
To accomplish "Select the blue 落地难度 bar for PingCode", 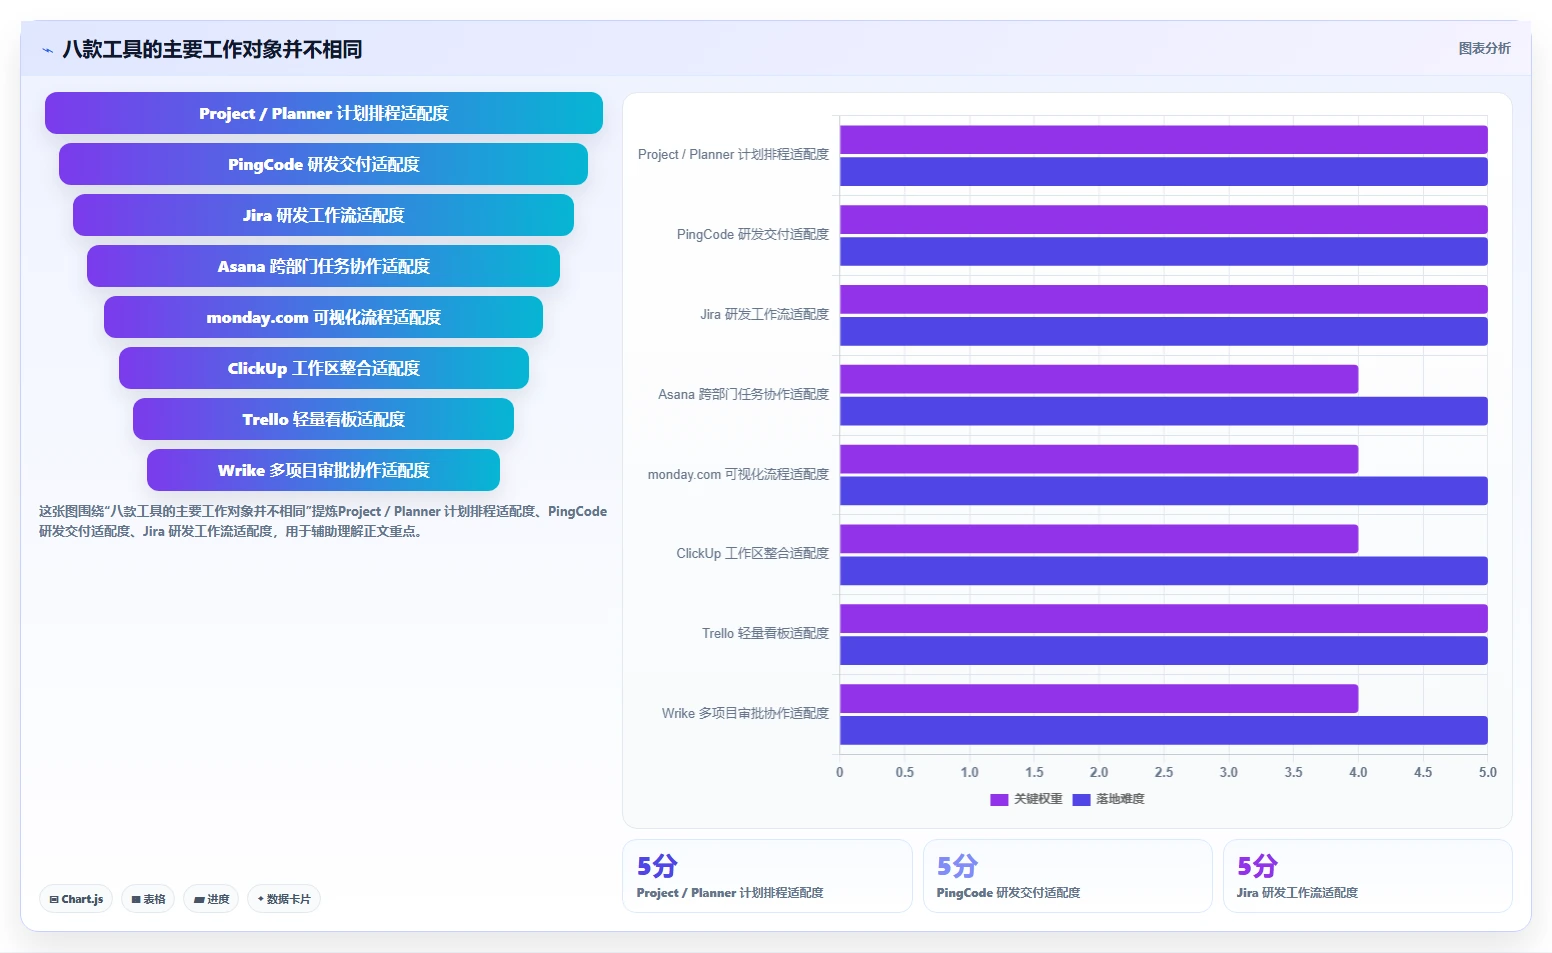I will [x=1164, y=252].
